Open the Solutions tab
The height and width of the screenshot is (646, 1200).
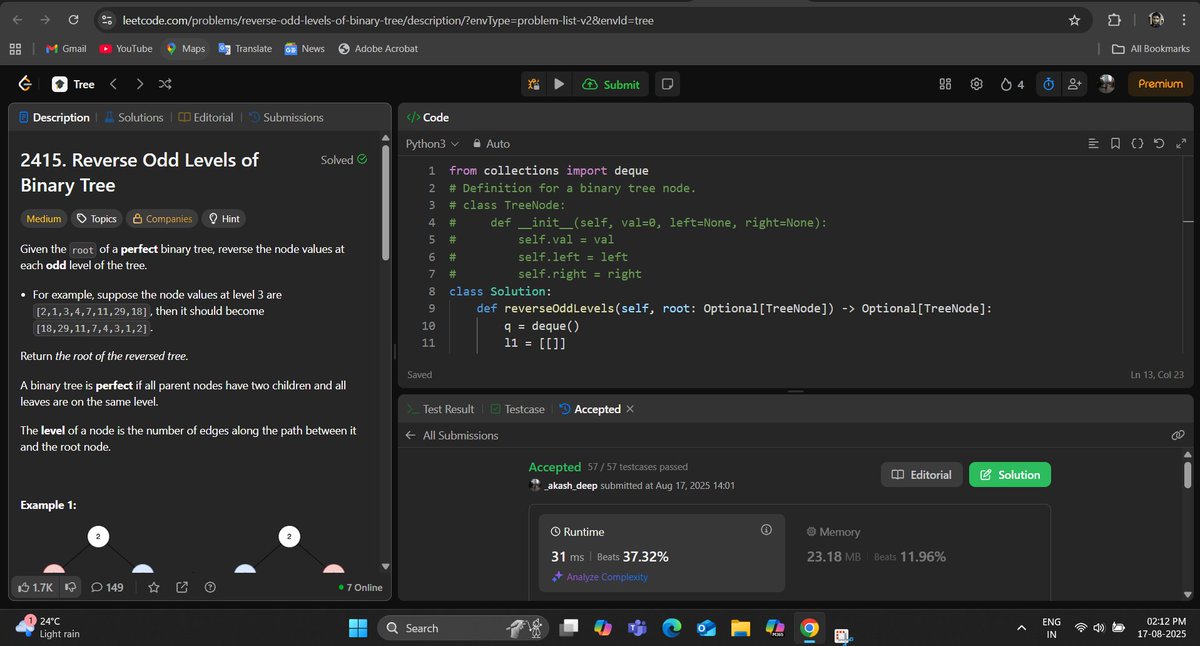[133, 117]
